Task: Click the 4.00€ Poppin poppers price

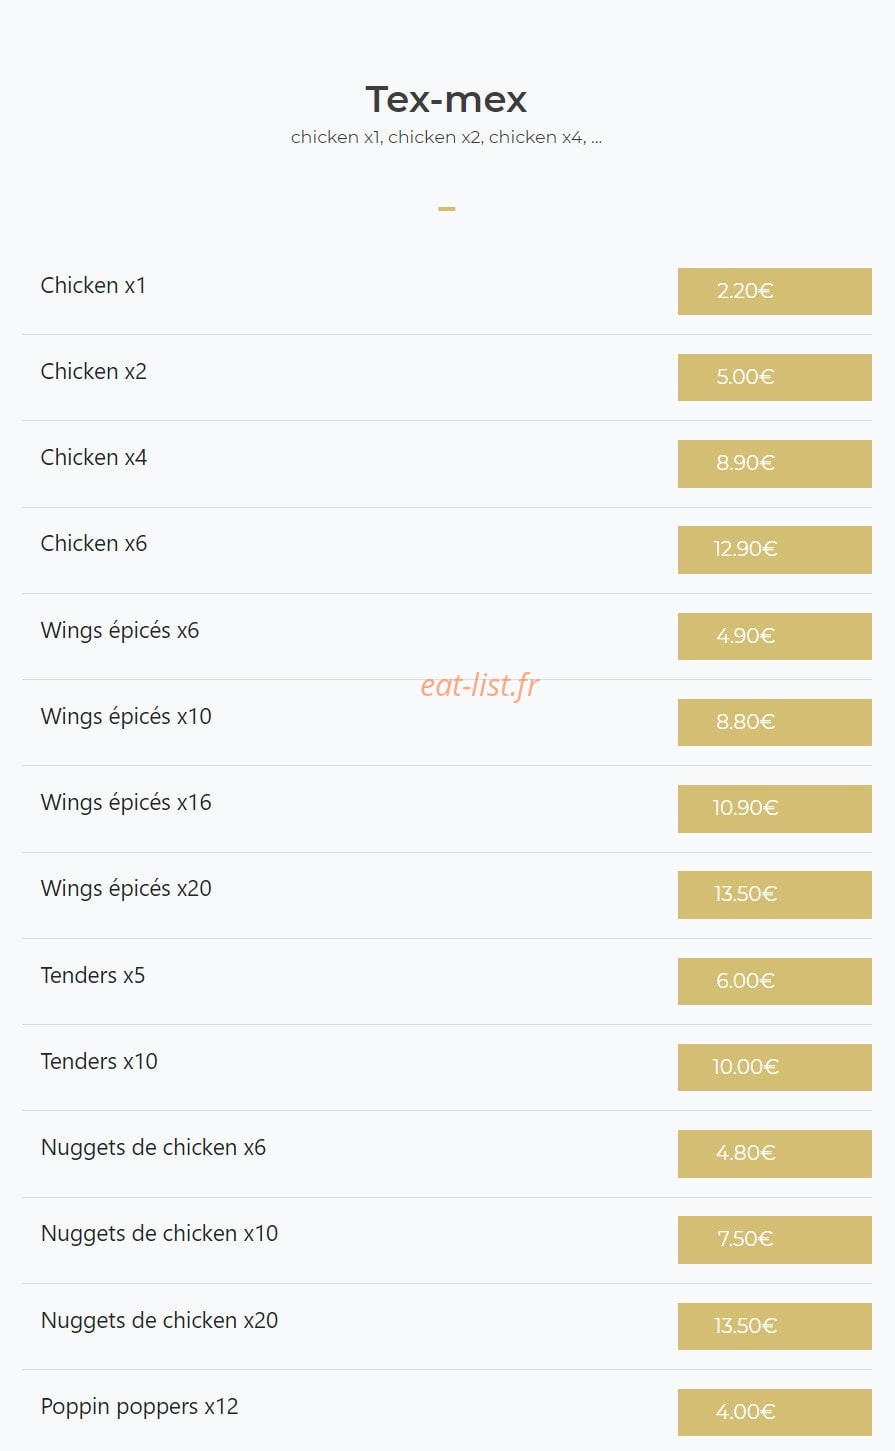Action: pos(774,1412)
